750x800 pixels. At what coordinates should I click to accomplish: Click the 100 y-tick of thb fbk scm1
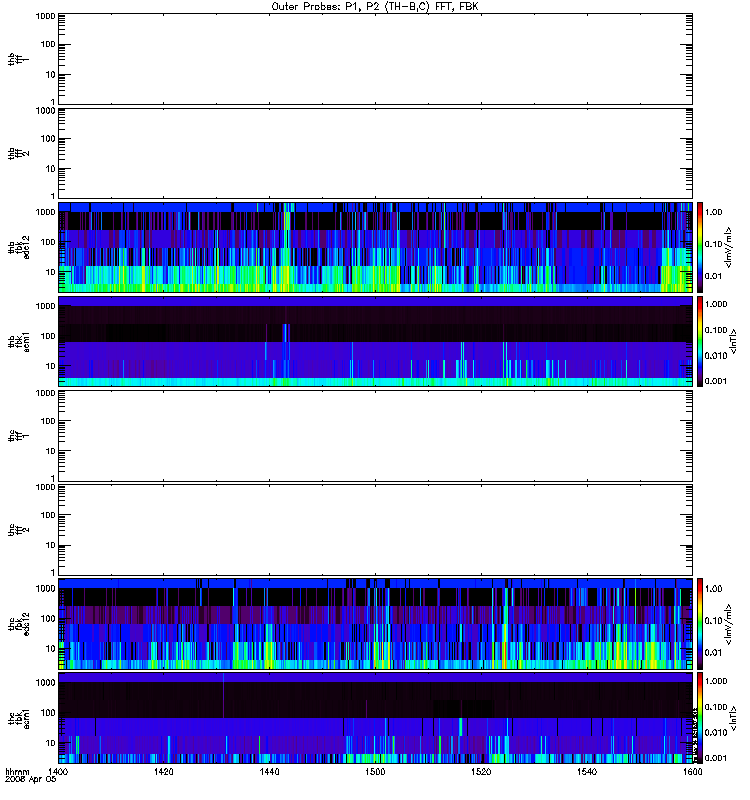coord(48,336)
